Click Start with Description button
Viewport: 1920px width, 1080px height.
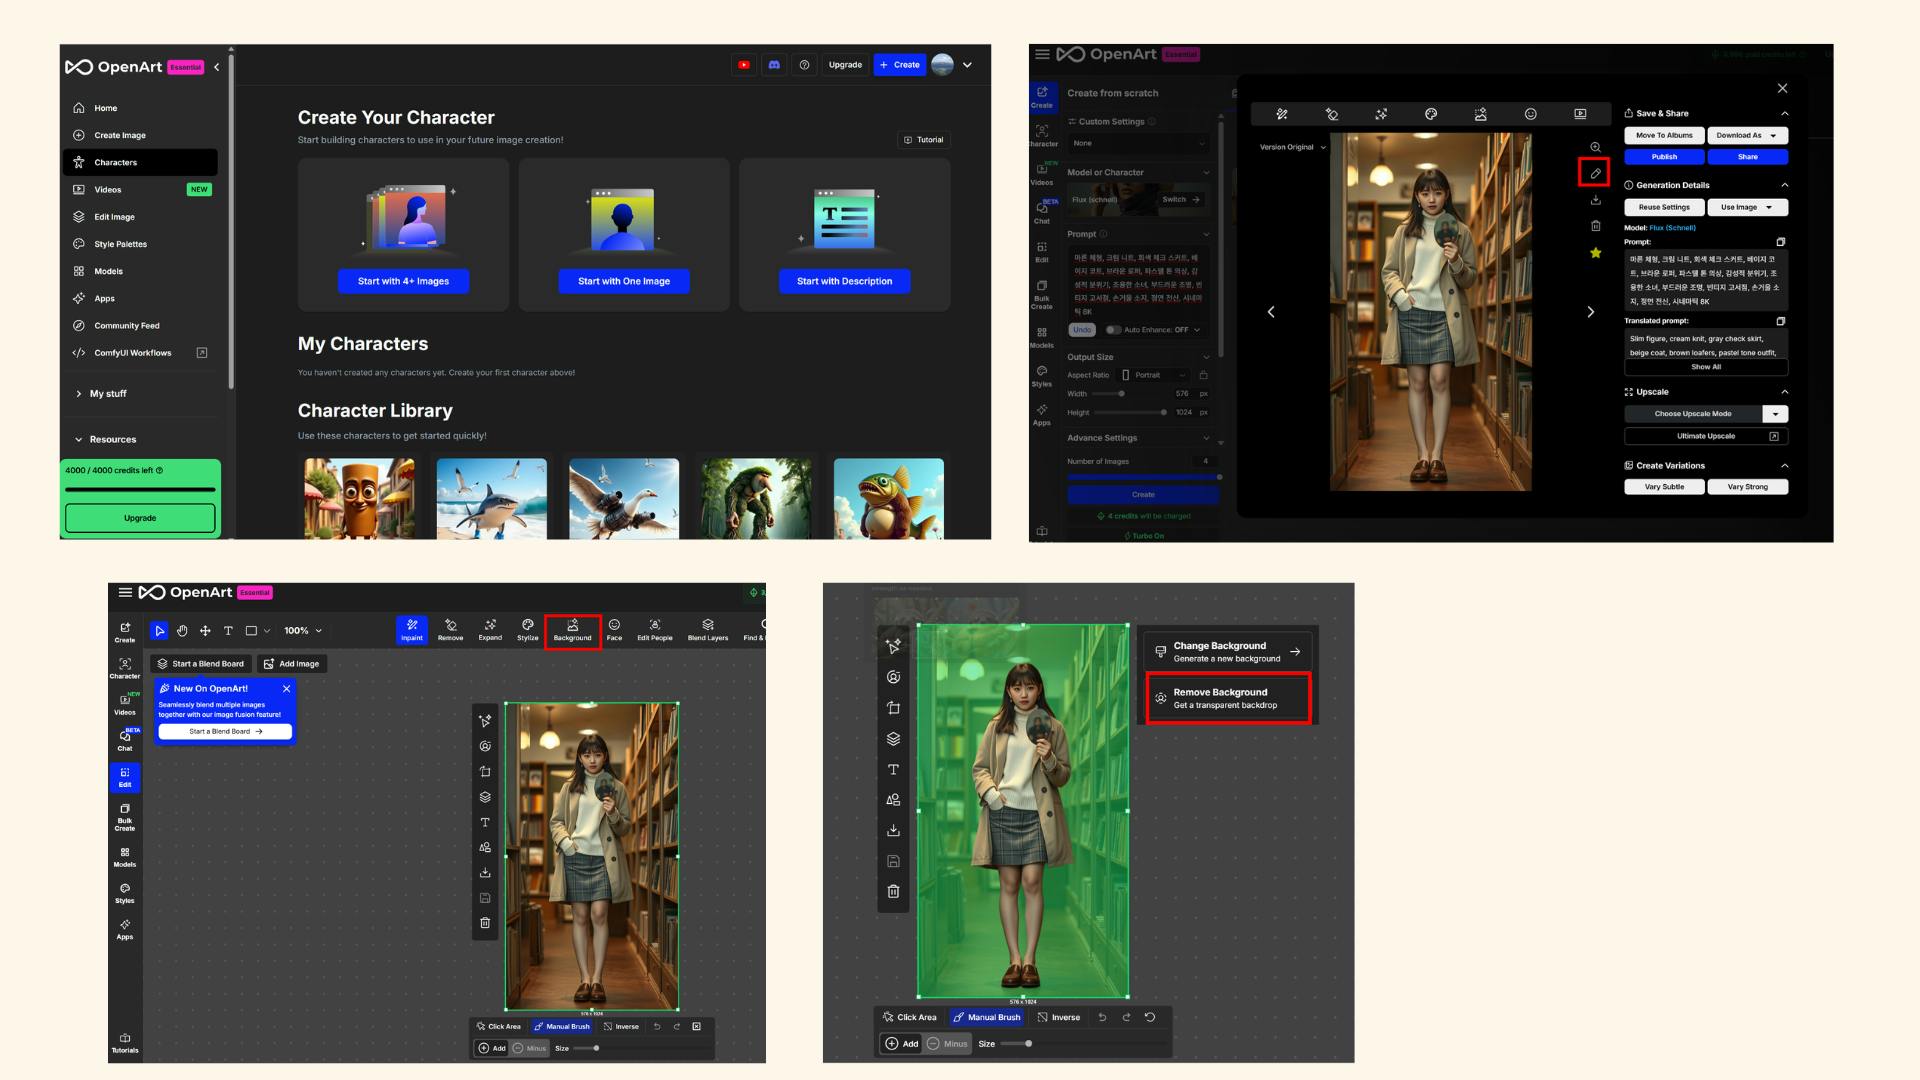[845, 281]
